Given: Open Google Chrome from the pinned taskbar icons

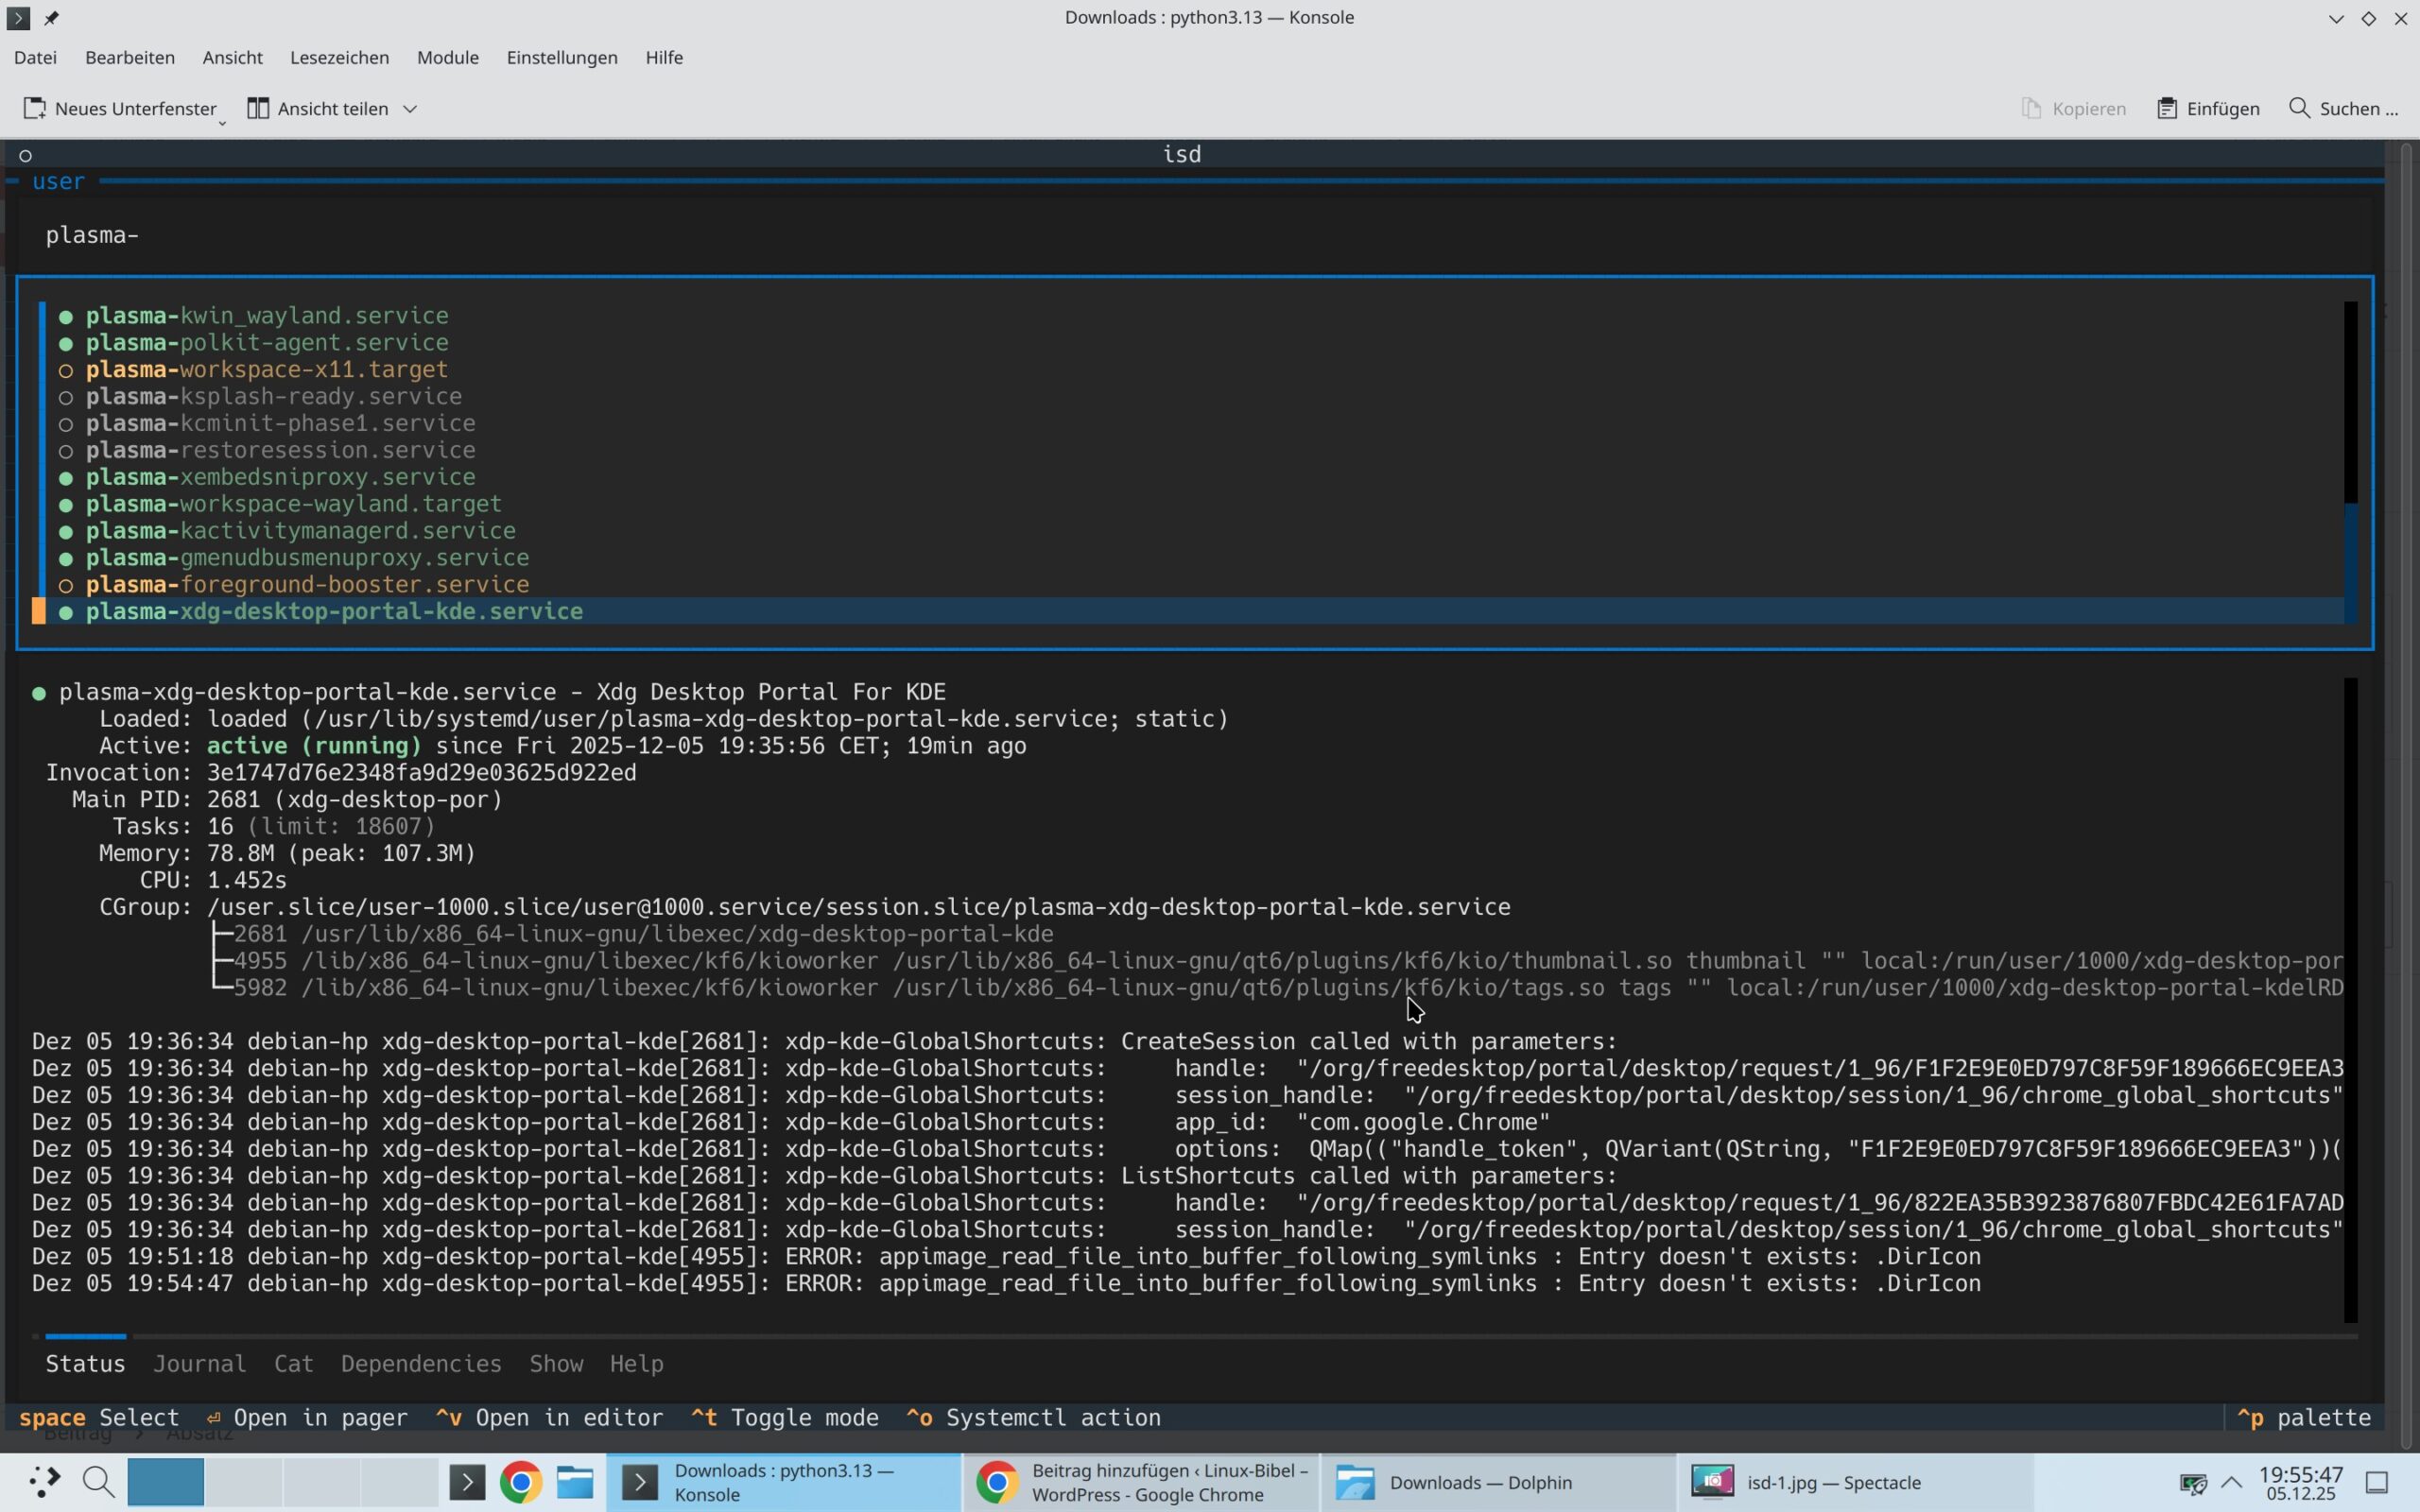Looking at the screenshot, I should pos(521,1482).
